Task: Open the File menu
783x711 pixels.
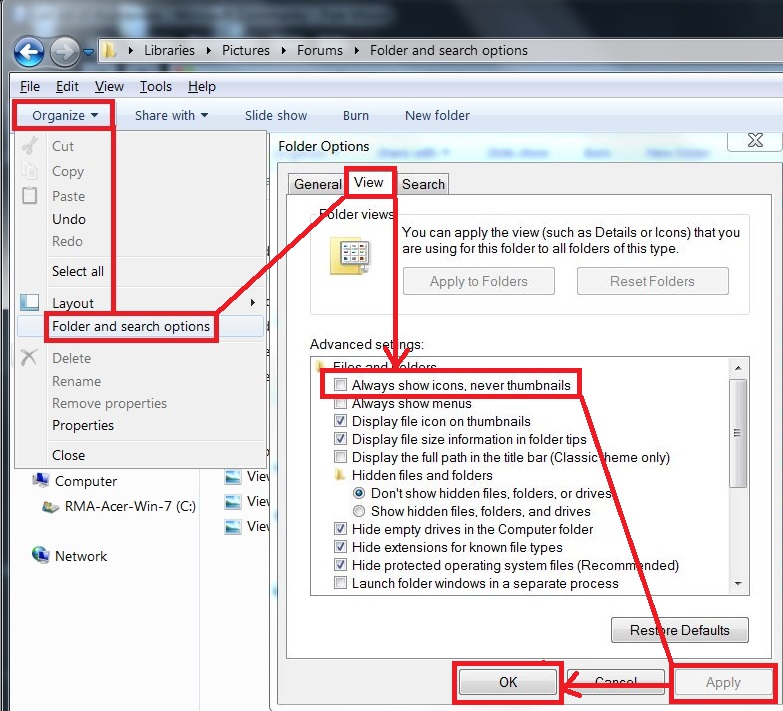Action: click(x=30, y=86)
